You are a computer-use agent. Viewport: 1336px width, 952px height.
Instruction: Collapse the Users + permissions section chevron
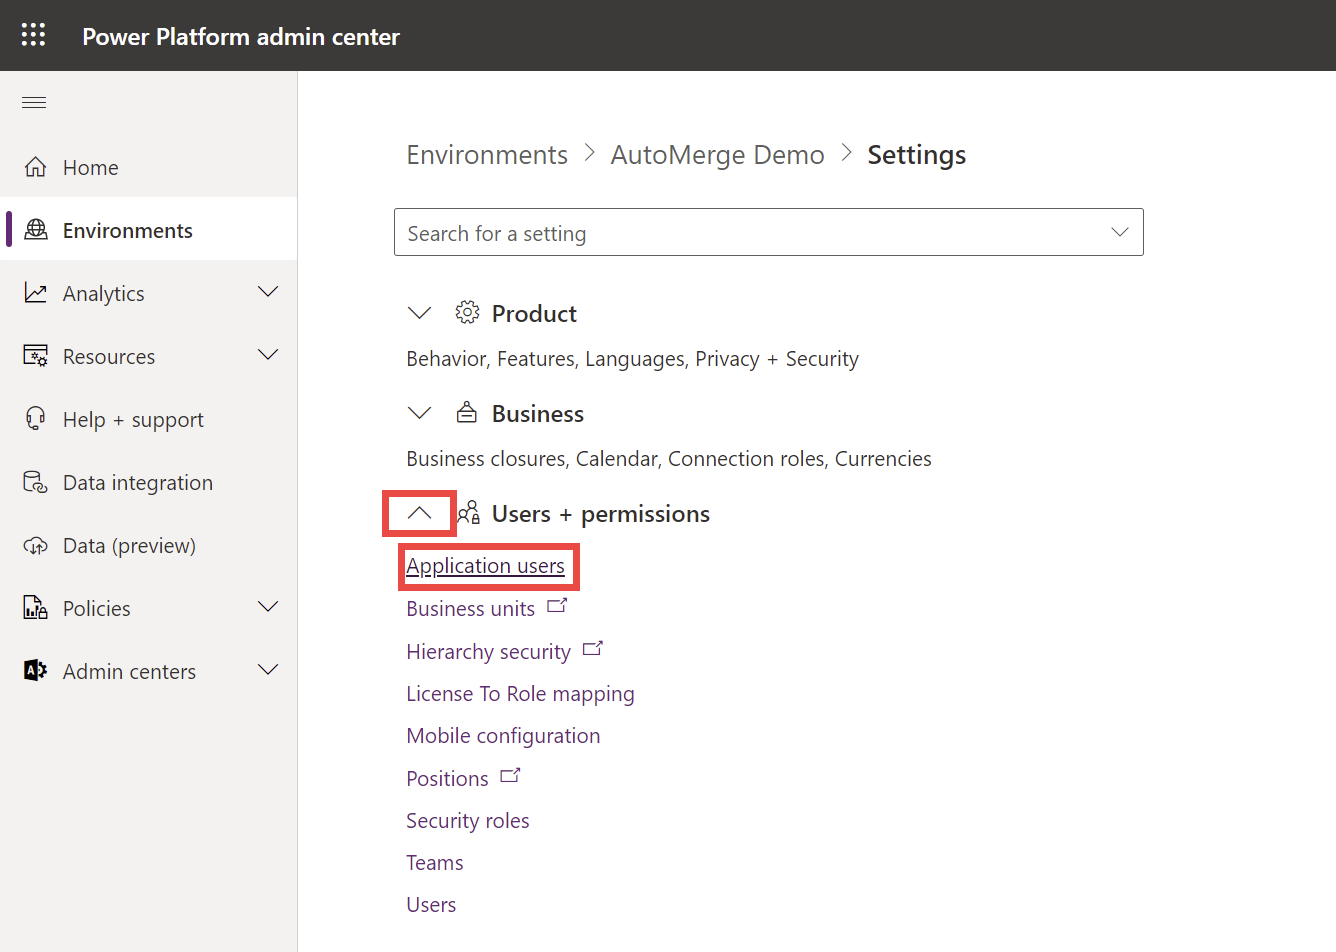pos(420,513)
